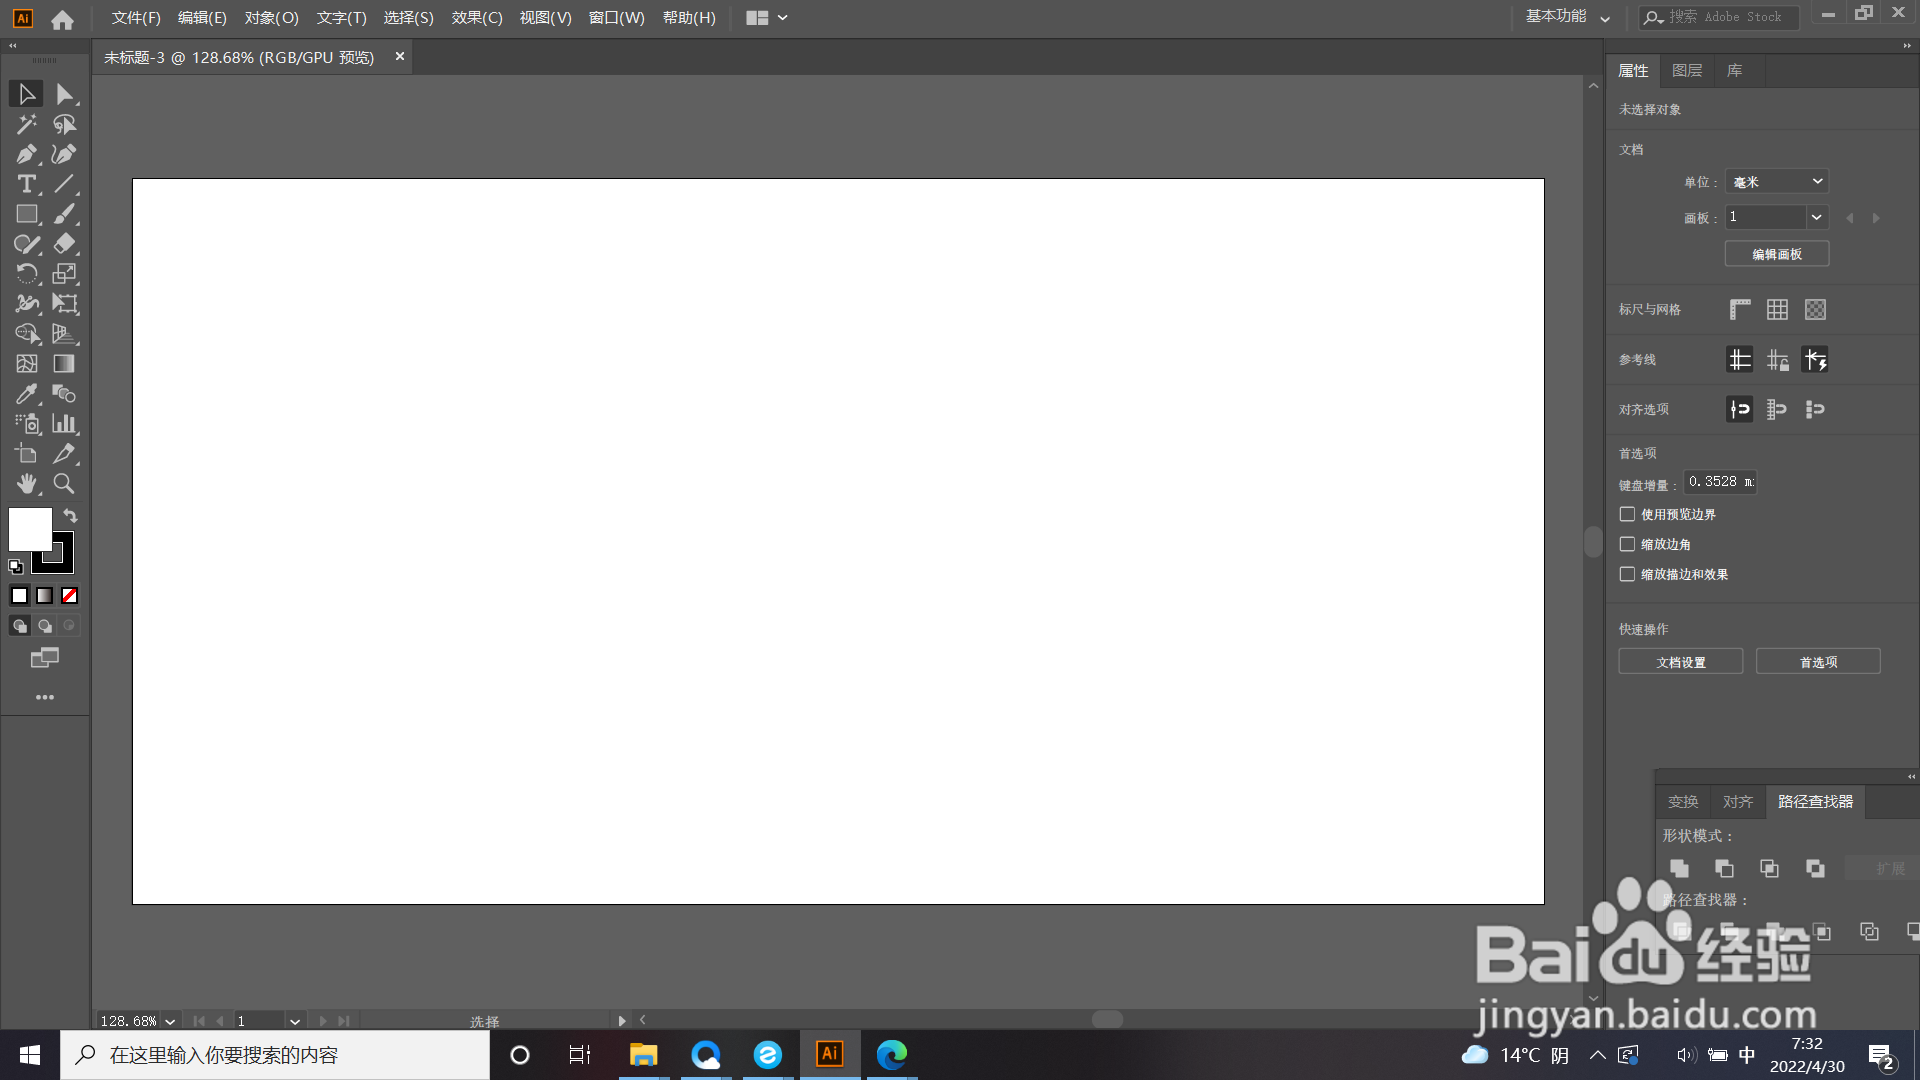The height and width of the screenshot is (1080, 1920).
Task: Open the 效果(C) menu
Action: (477, 18)
